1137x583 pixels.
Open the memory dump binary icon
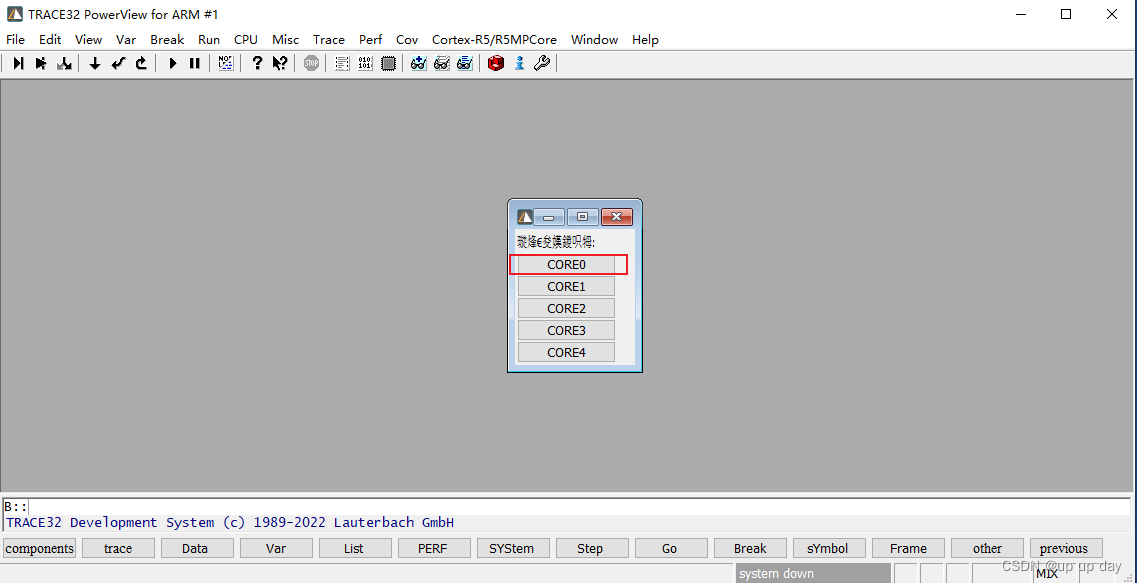click(365, 63)
